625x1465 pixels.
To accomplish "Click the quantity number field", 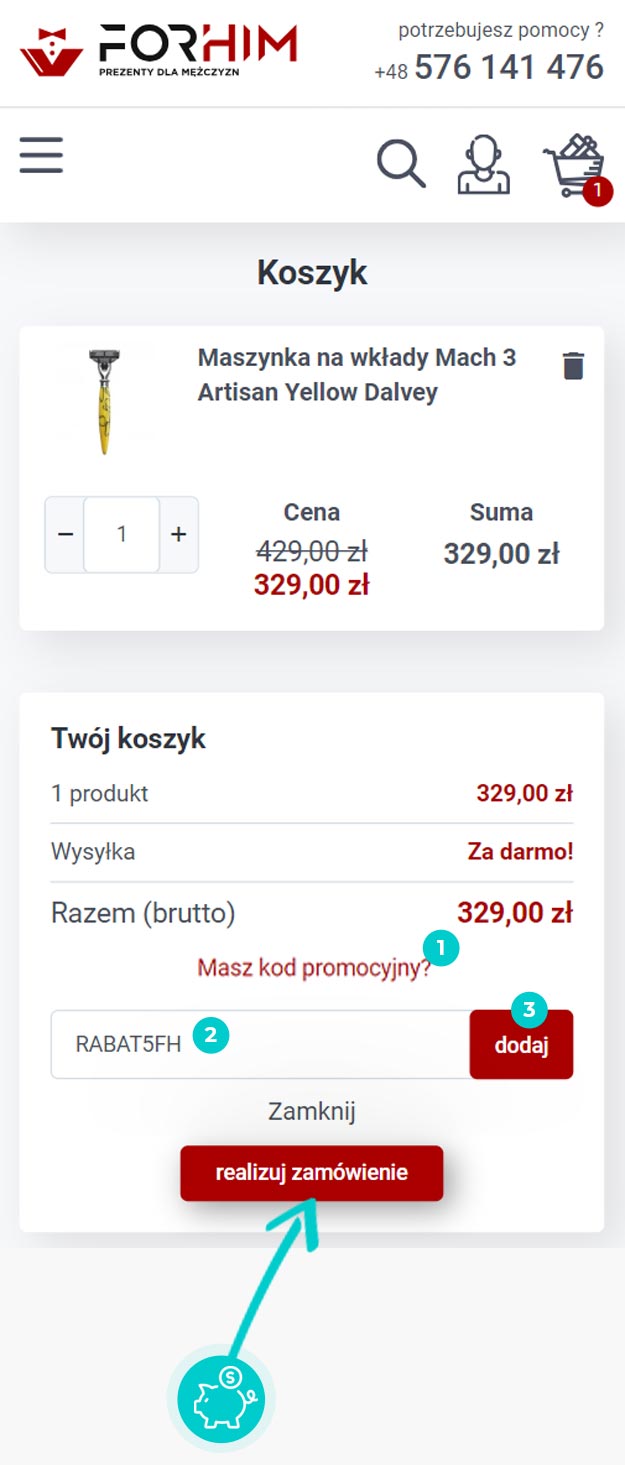I will [x=122, y=534].
